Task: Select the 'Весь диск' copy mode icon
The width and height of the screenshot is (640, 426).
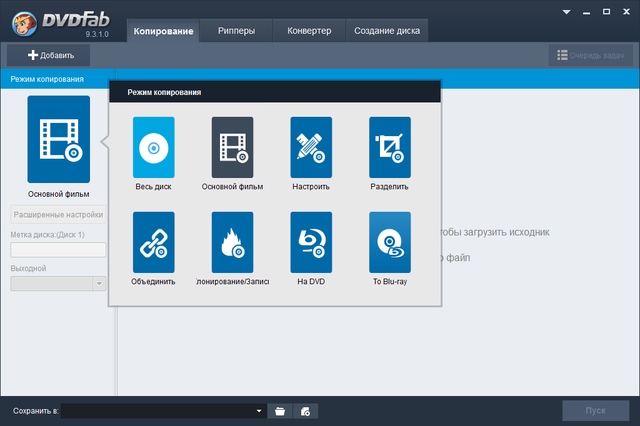Action: [153, 147]
